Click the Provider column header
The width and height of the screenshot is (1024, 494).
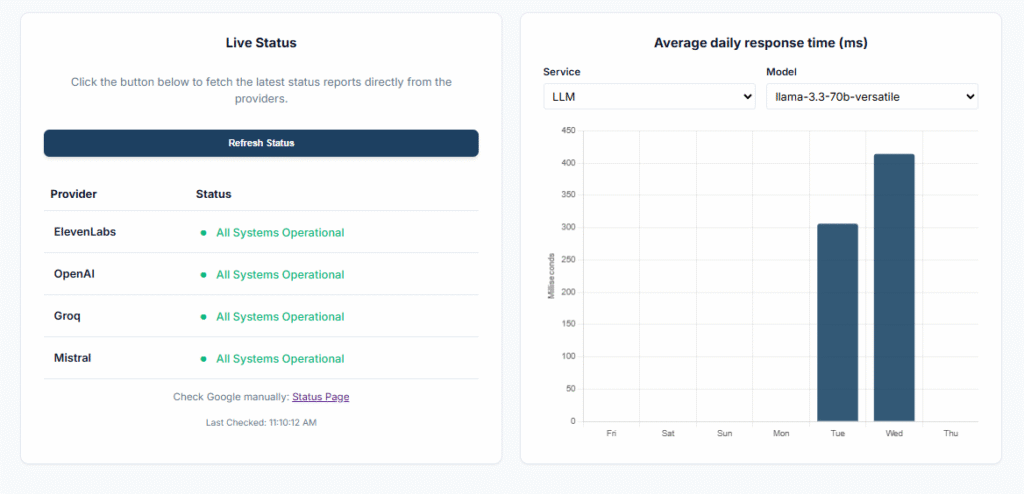coord(73,194)
